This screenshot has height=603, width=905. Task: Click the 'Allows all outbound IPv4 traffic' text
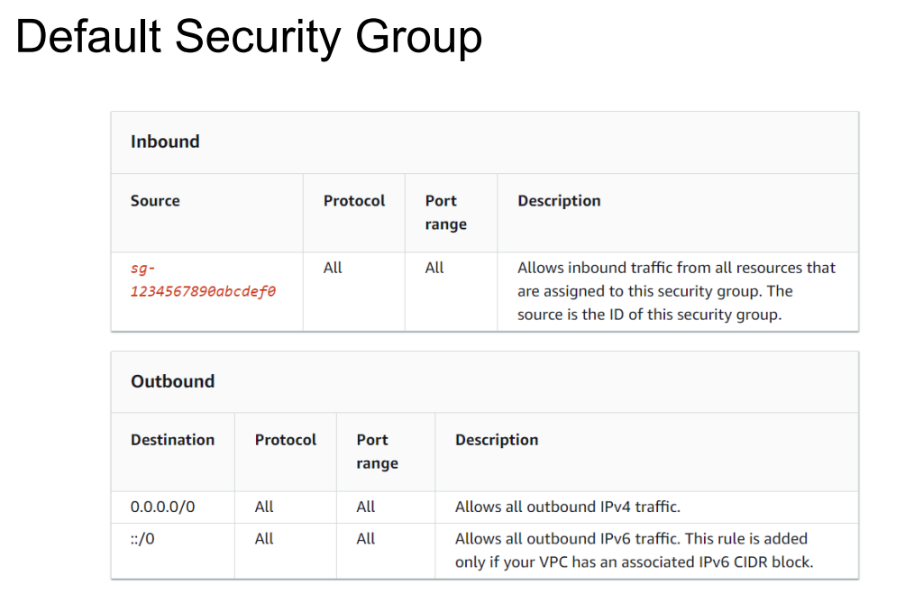click(567, 507)
